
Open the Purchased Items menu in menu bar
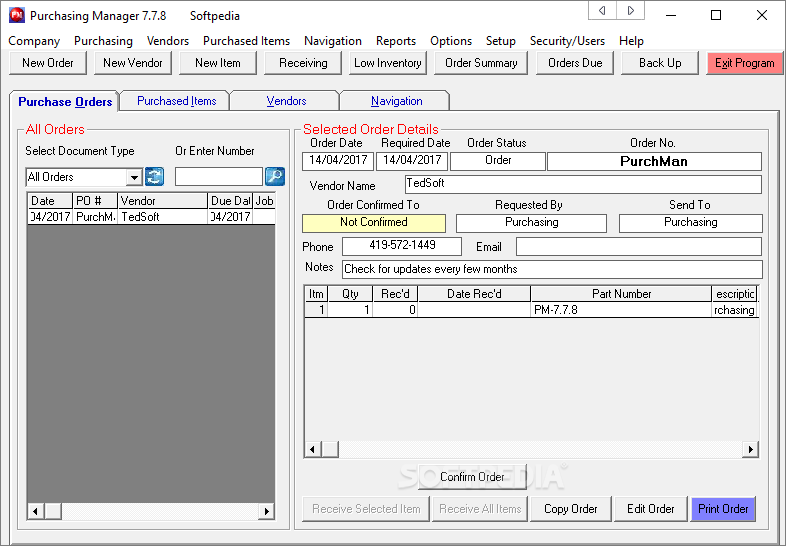tap(247, 41)
